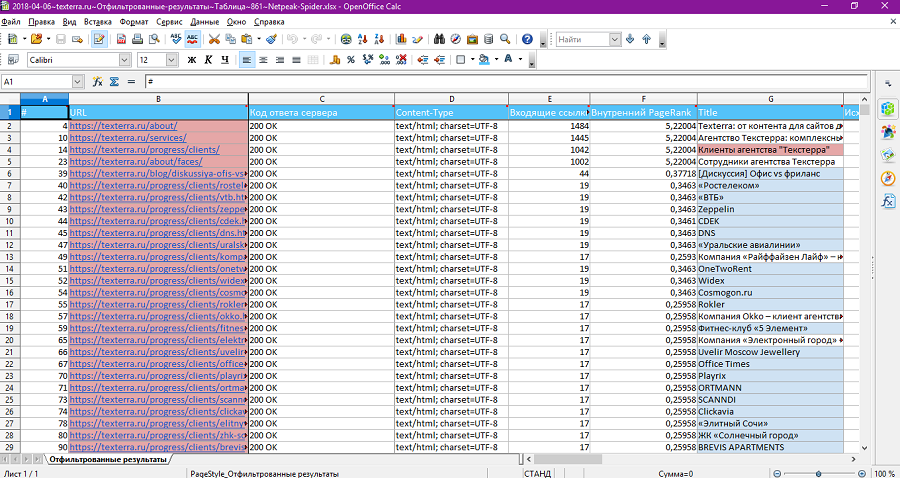The width and height of the screenshot is (900, 478).
Task: Toggle bold Ж formatting
Action: tap(192, 59)
